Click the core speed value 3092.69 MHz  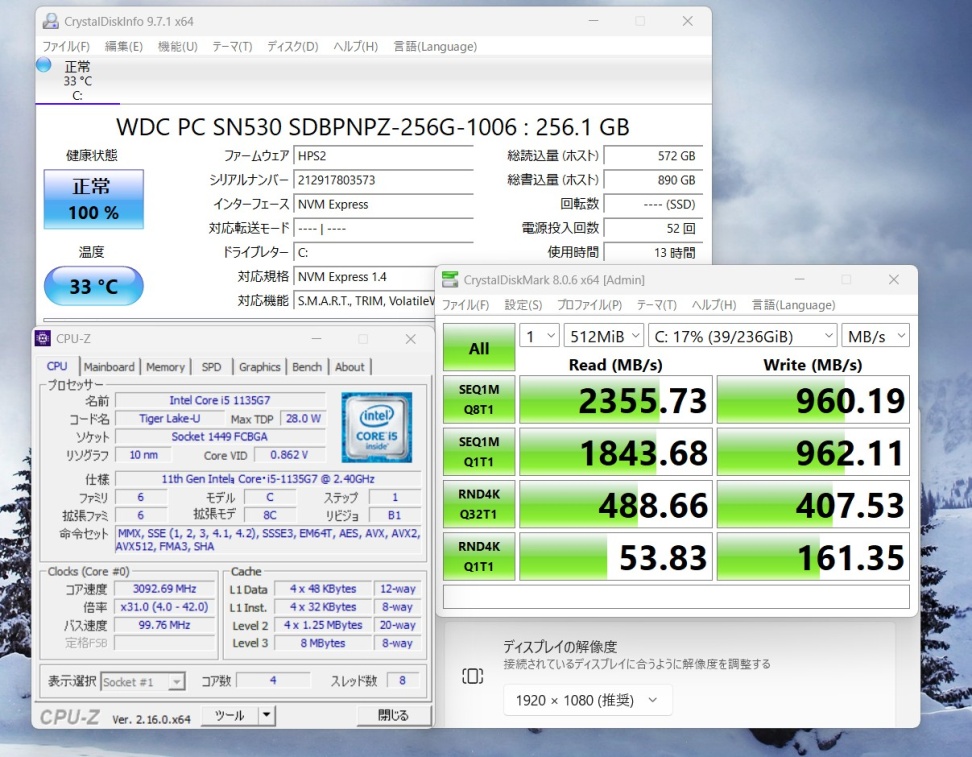tap(164, 588)
